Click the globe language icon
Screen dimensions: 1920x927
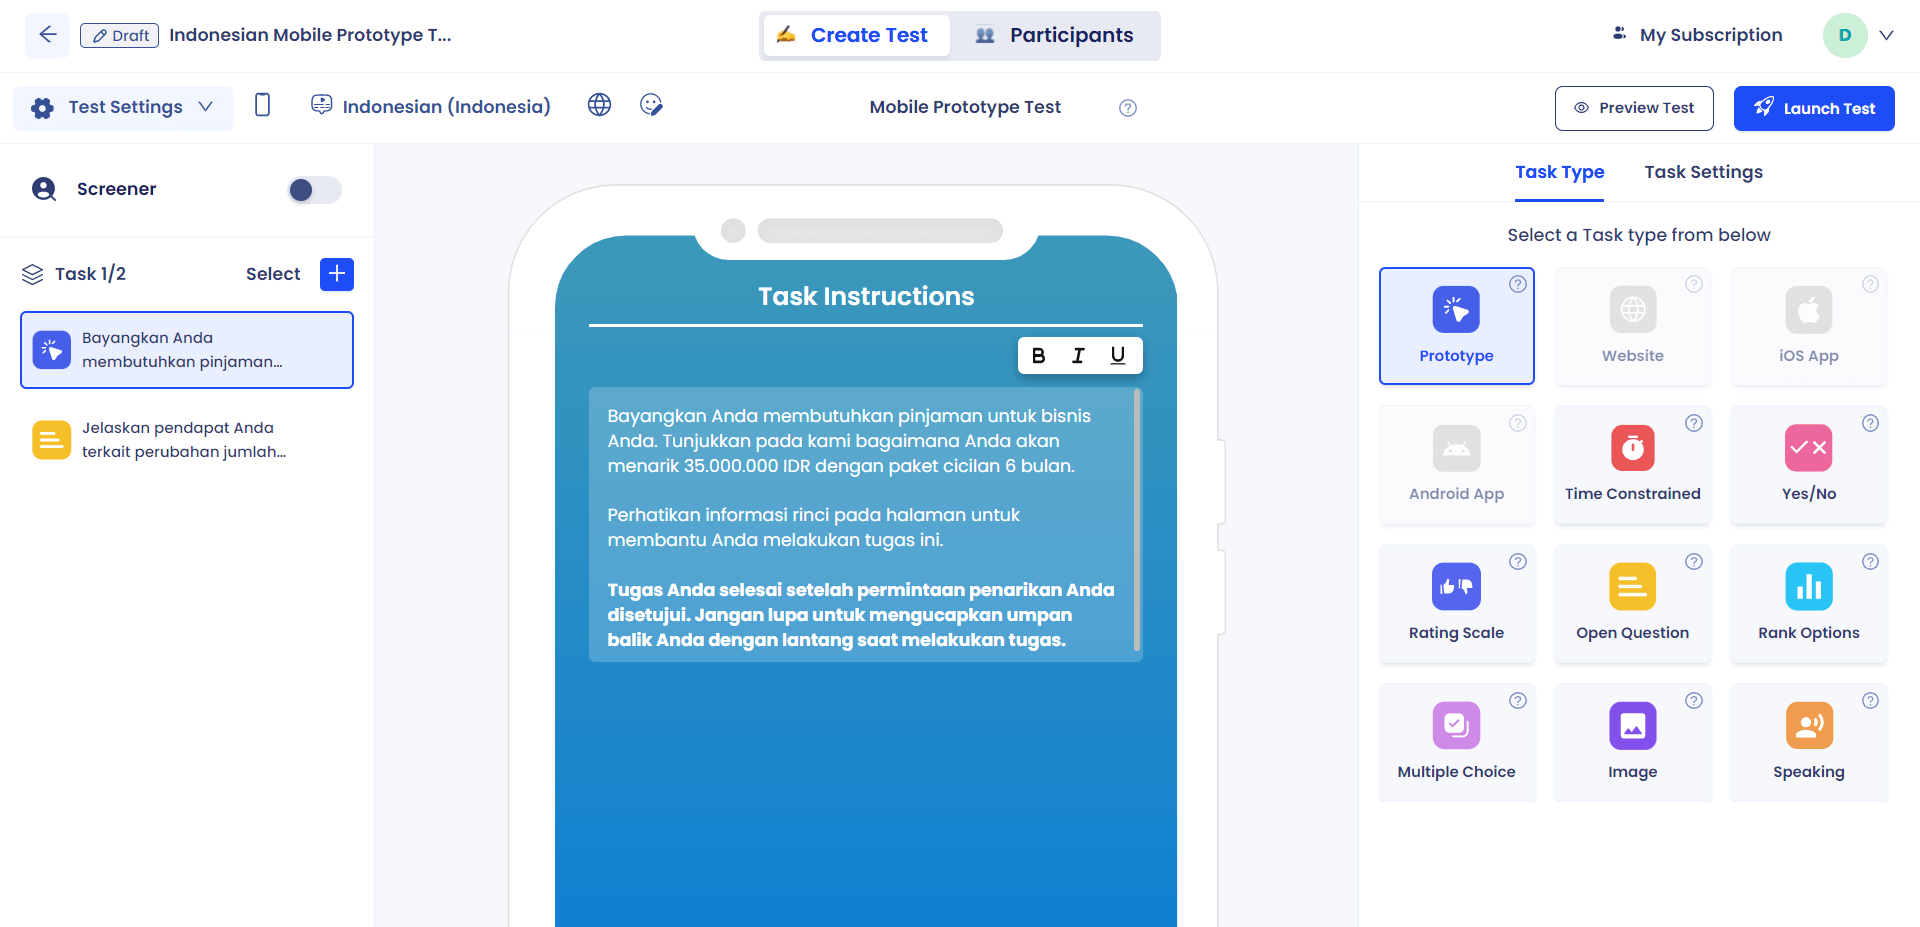point(599,105)
